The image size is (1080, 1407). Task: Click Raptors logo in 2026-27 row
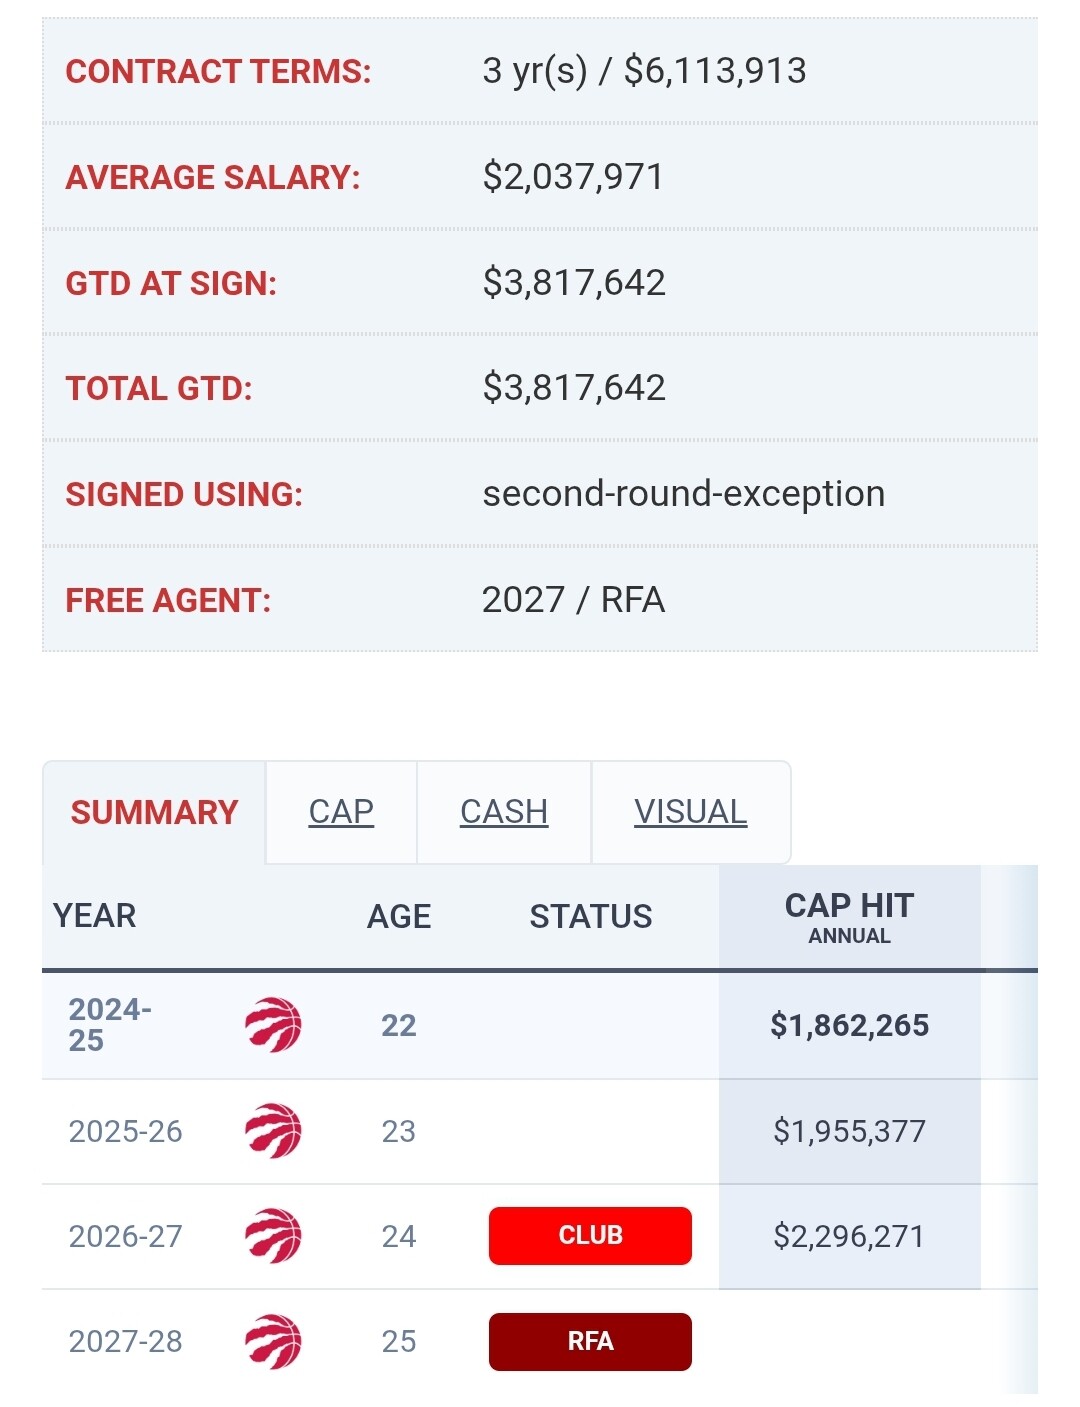pyautogui.click(x=273, y=1236)
